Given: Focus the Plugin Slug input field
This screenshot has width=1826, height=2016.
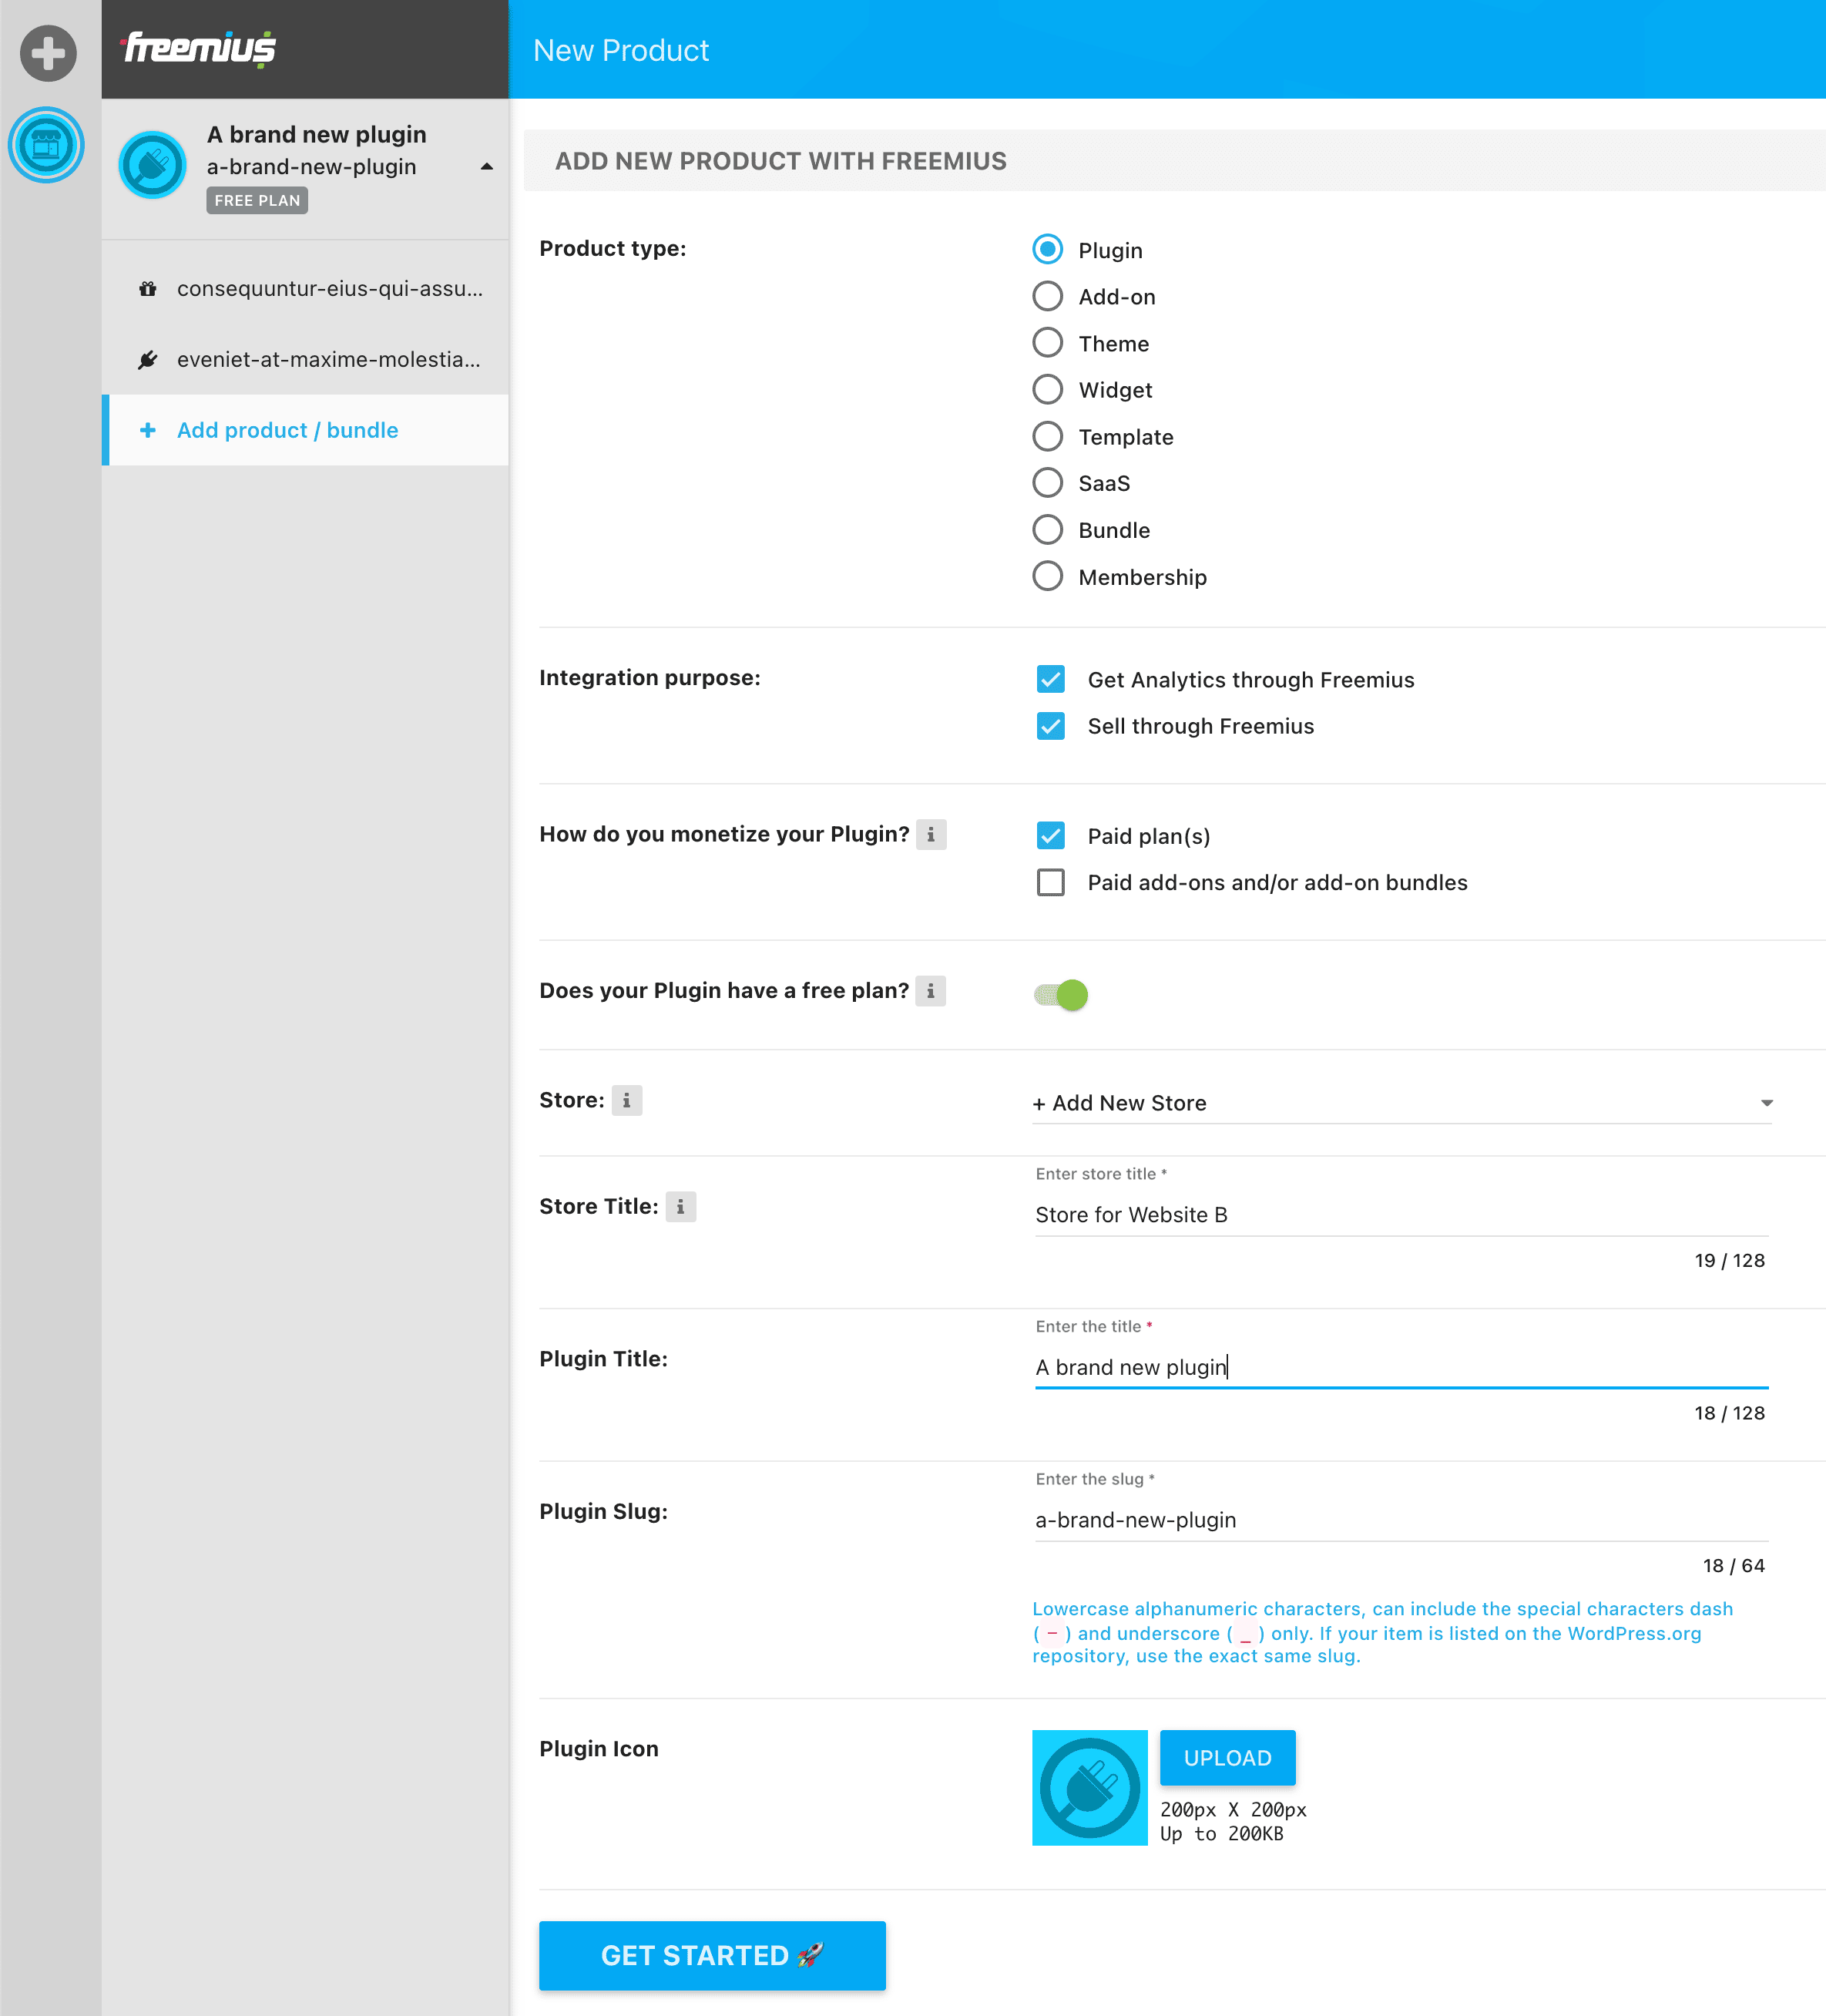Looking at the screenshot, I should tap(1401, 1520).
